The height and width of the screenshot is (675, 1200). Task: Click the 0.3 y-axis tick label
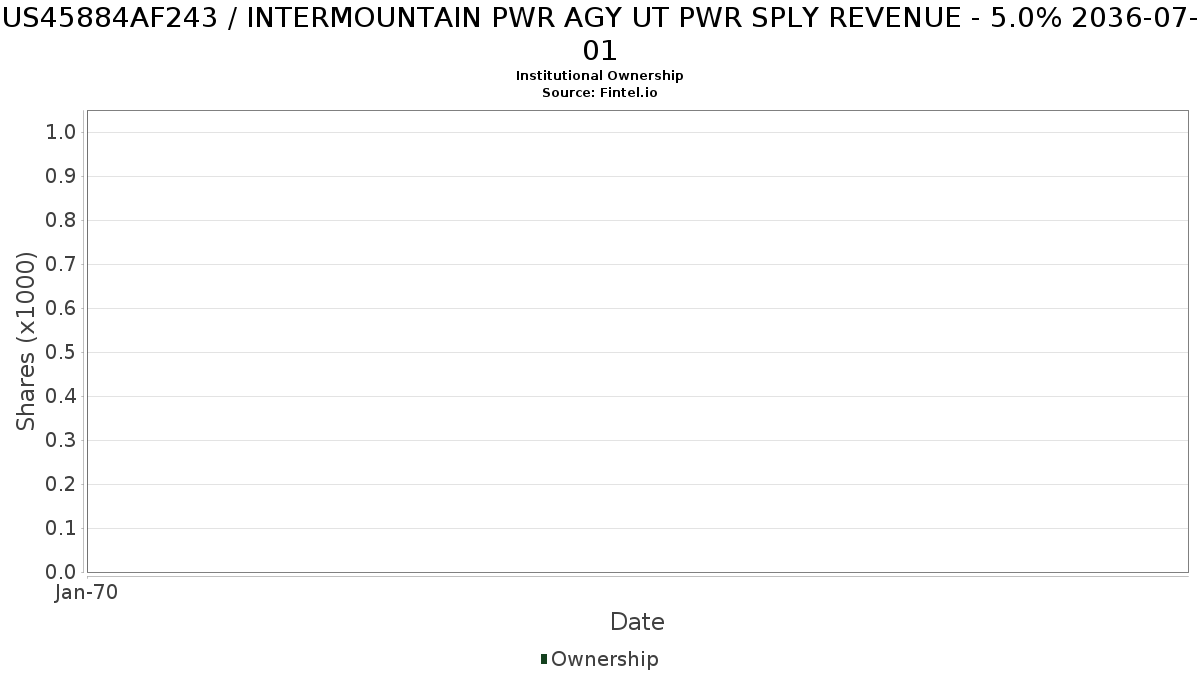coord(61,440)
